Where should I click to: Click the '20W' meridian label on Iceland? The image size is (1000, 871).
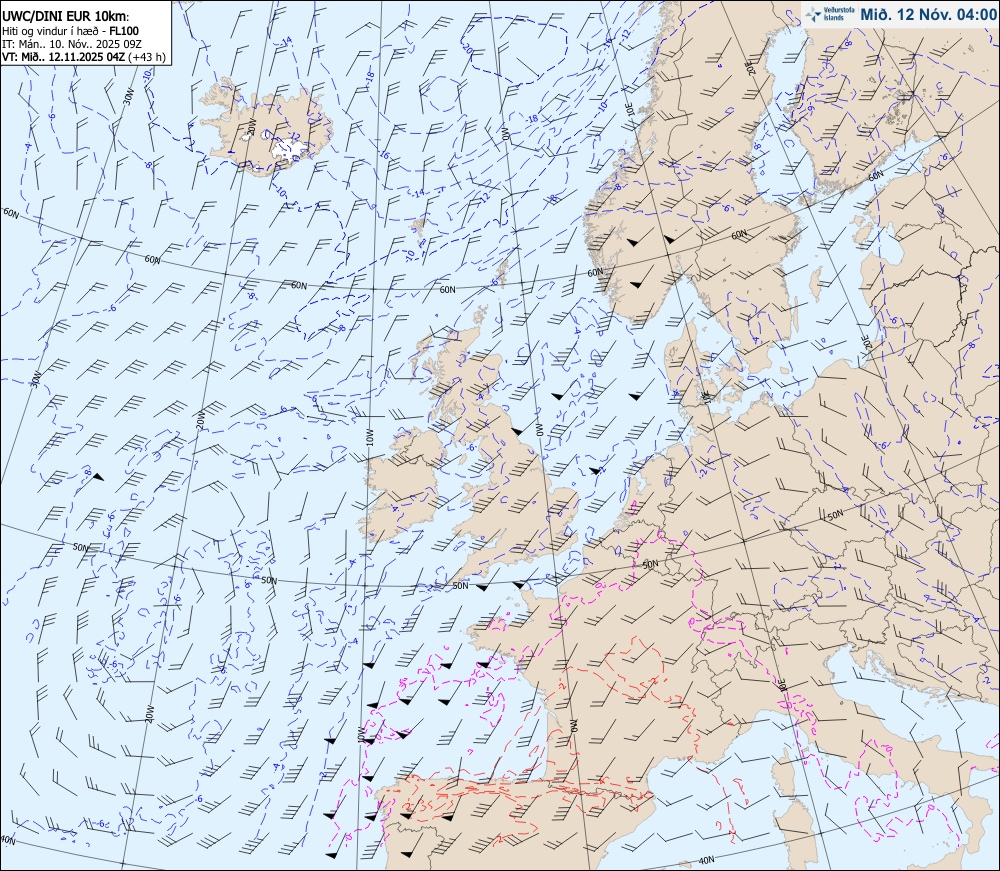(252, 125)
